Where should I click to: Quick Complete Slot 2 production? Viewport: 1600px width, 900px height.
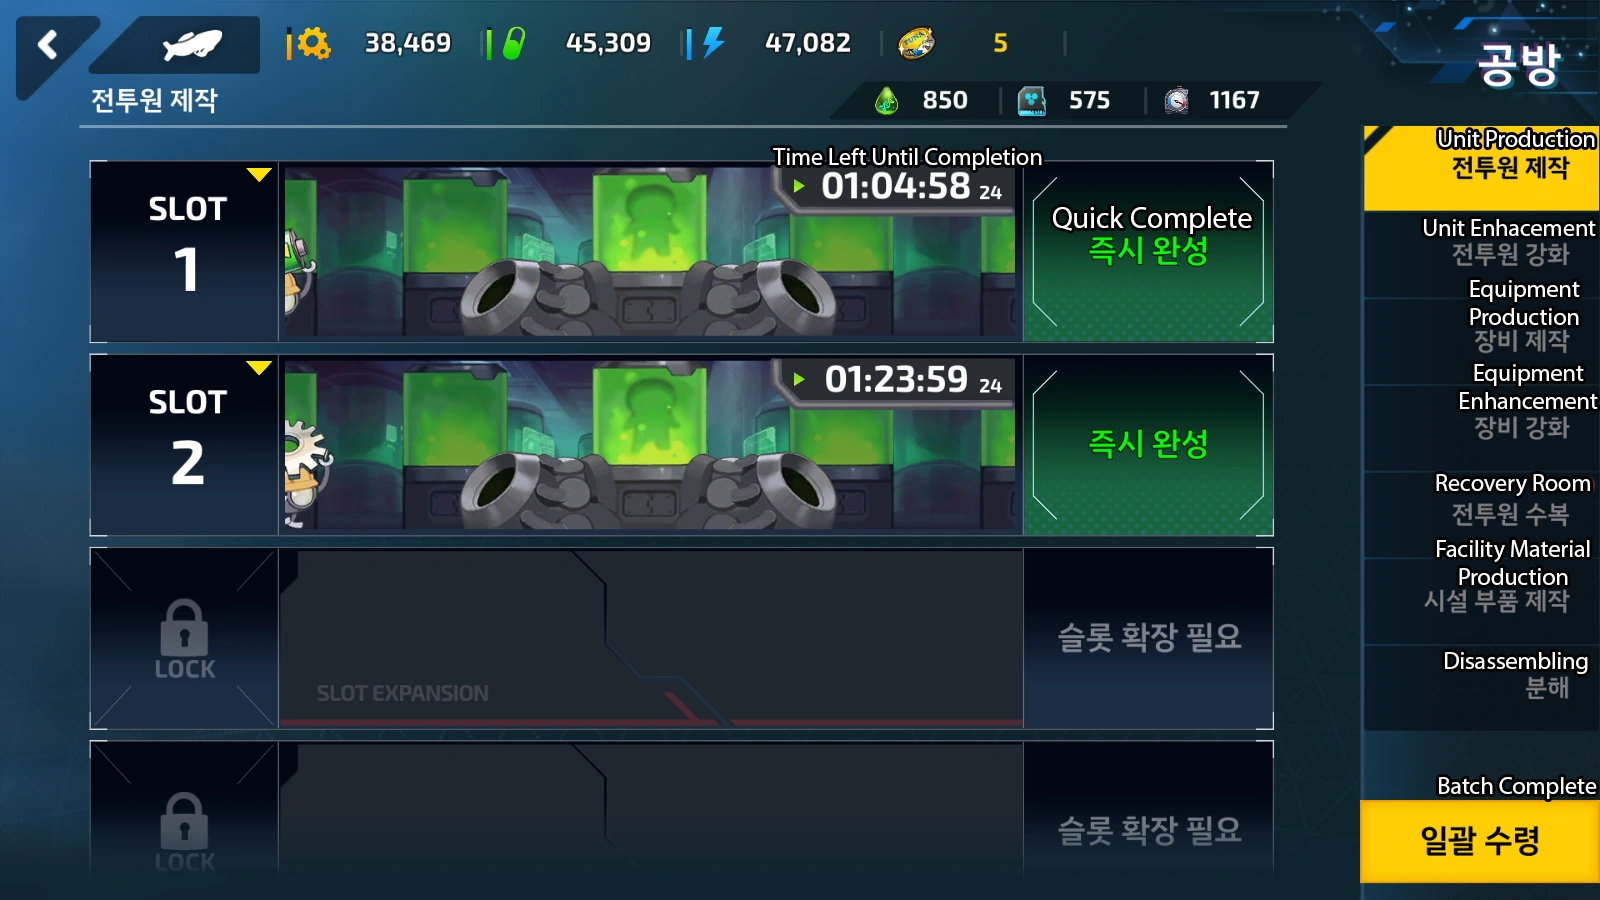(1148, 444)
